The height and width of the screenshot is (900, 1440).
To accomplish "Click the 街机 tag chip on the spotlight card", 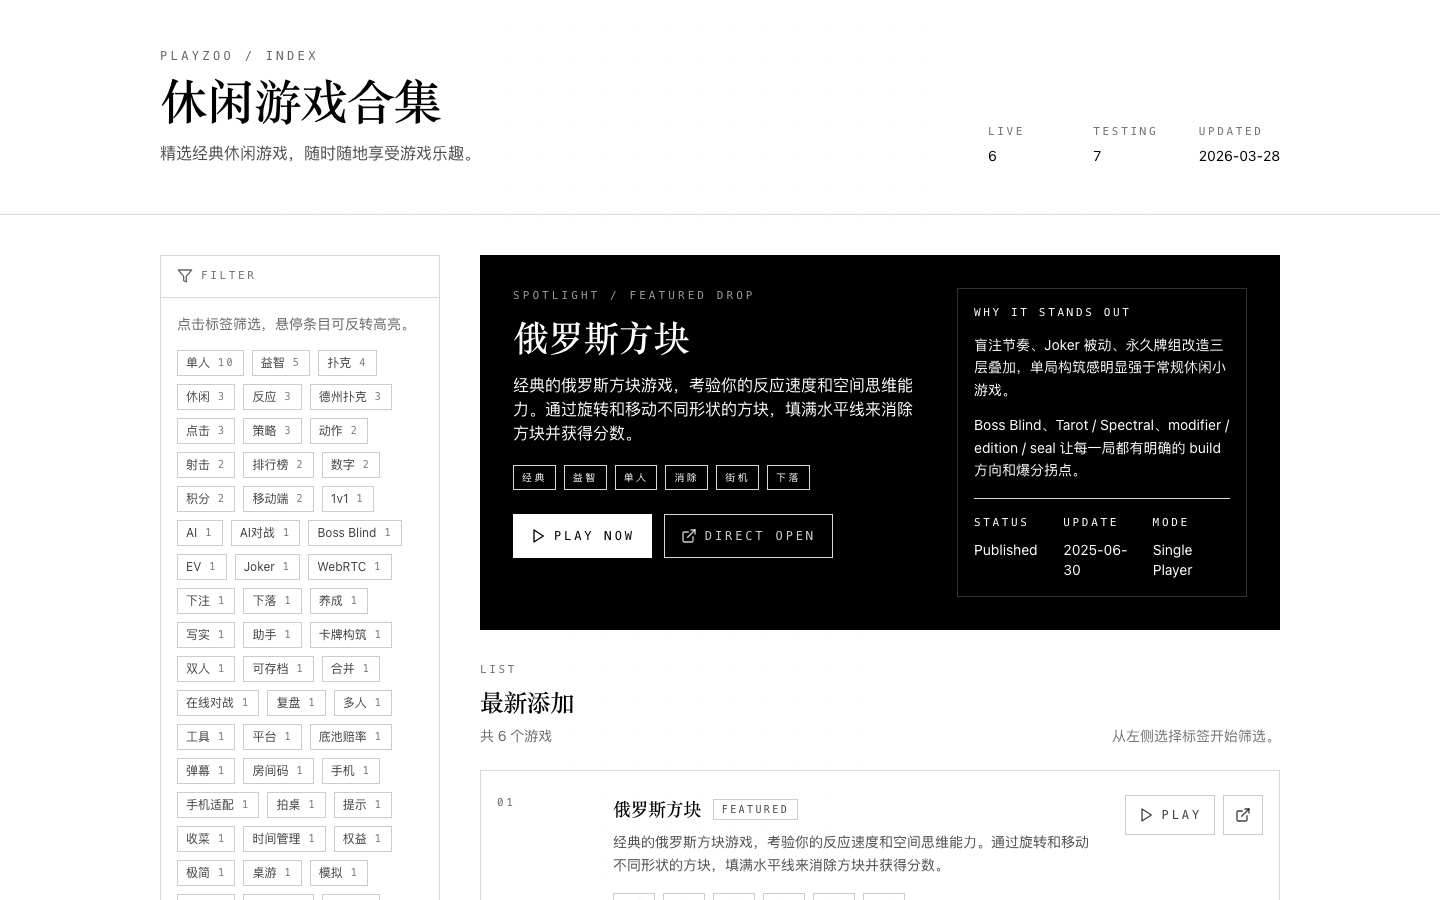I will pos(737,477).
